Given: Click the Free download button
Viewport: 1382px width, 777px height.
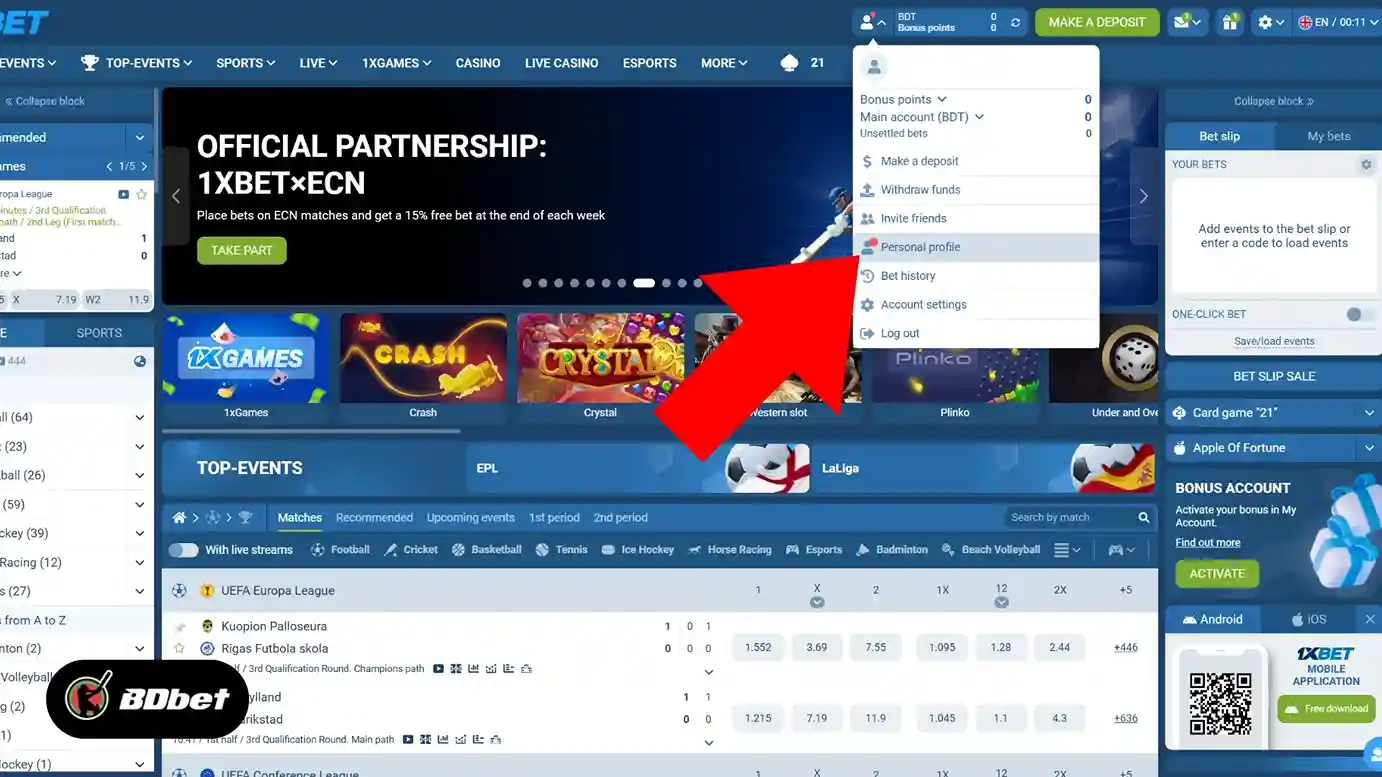Looking at the screenshot, I should click(x=1326, y=709).
